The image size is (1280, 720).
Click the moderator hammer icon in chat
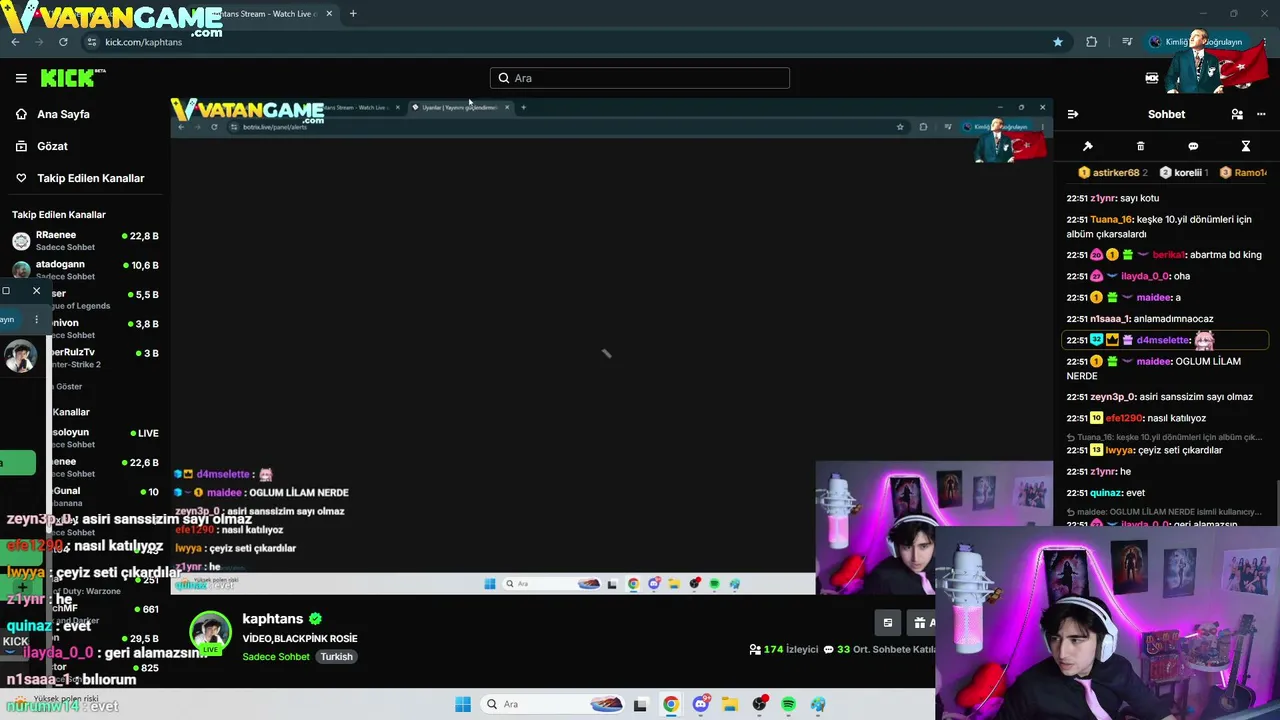click(x=1088, y=146)
